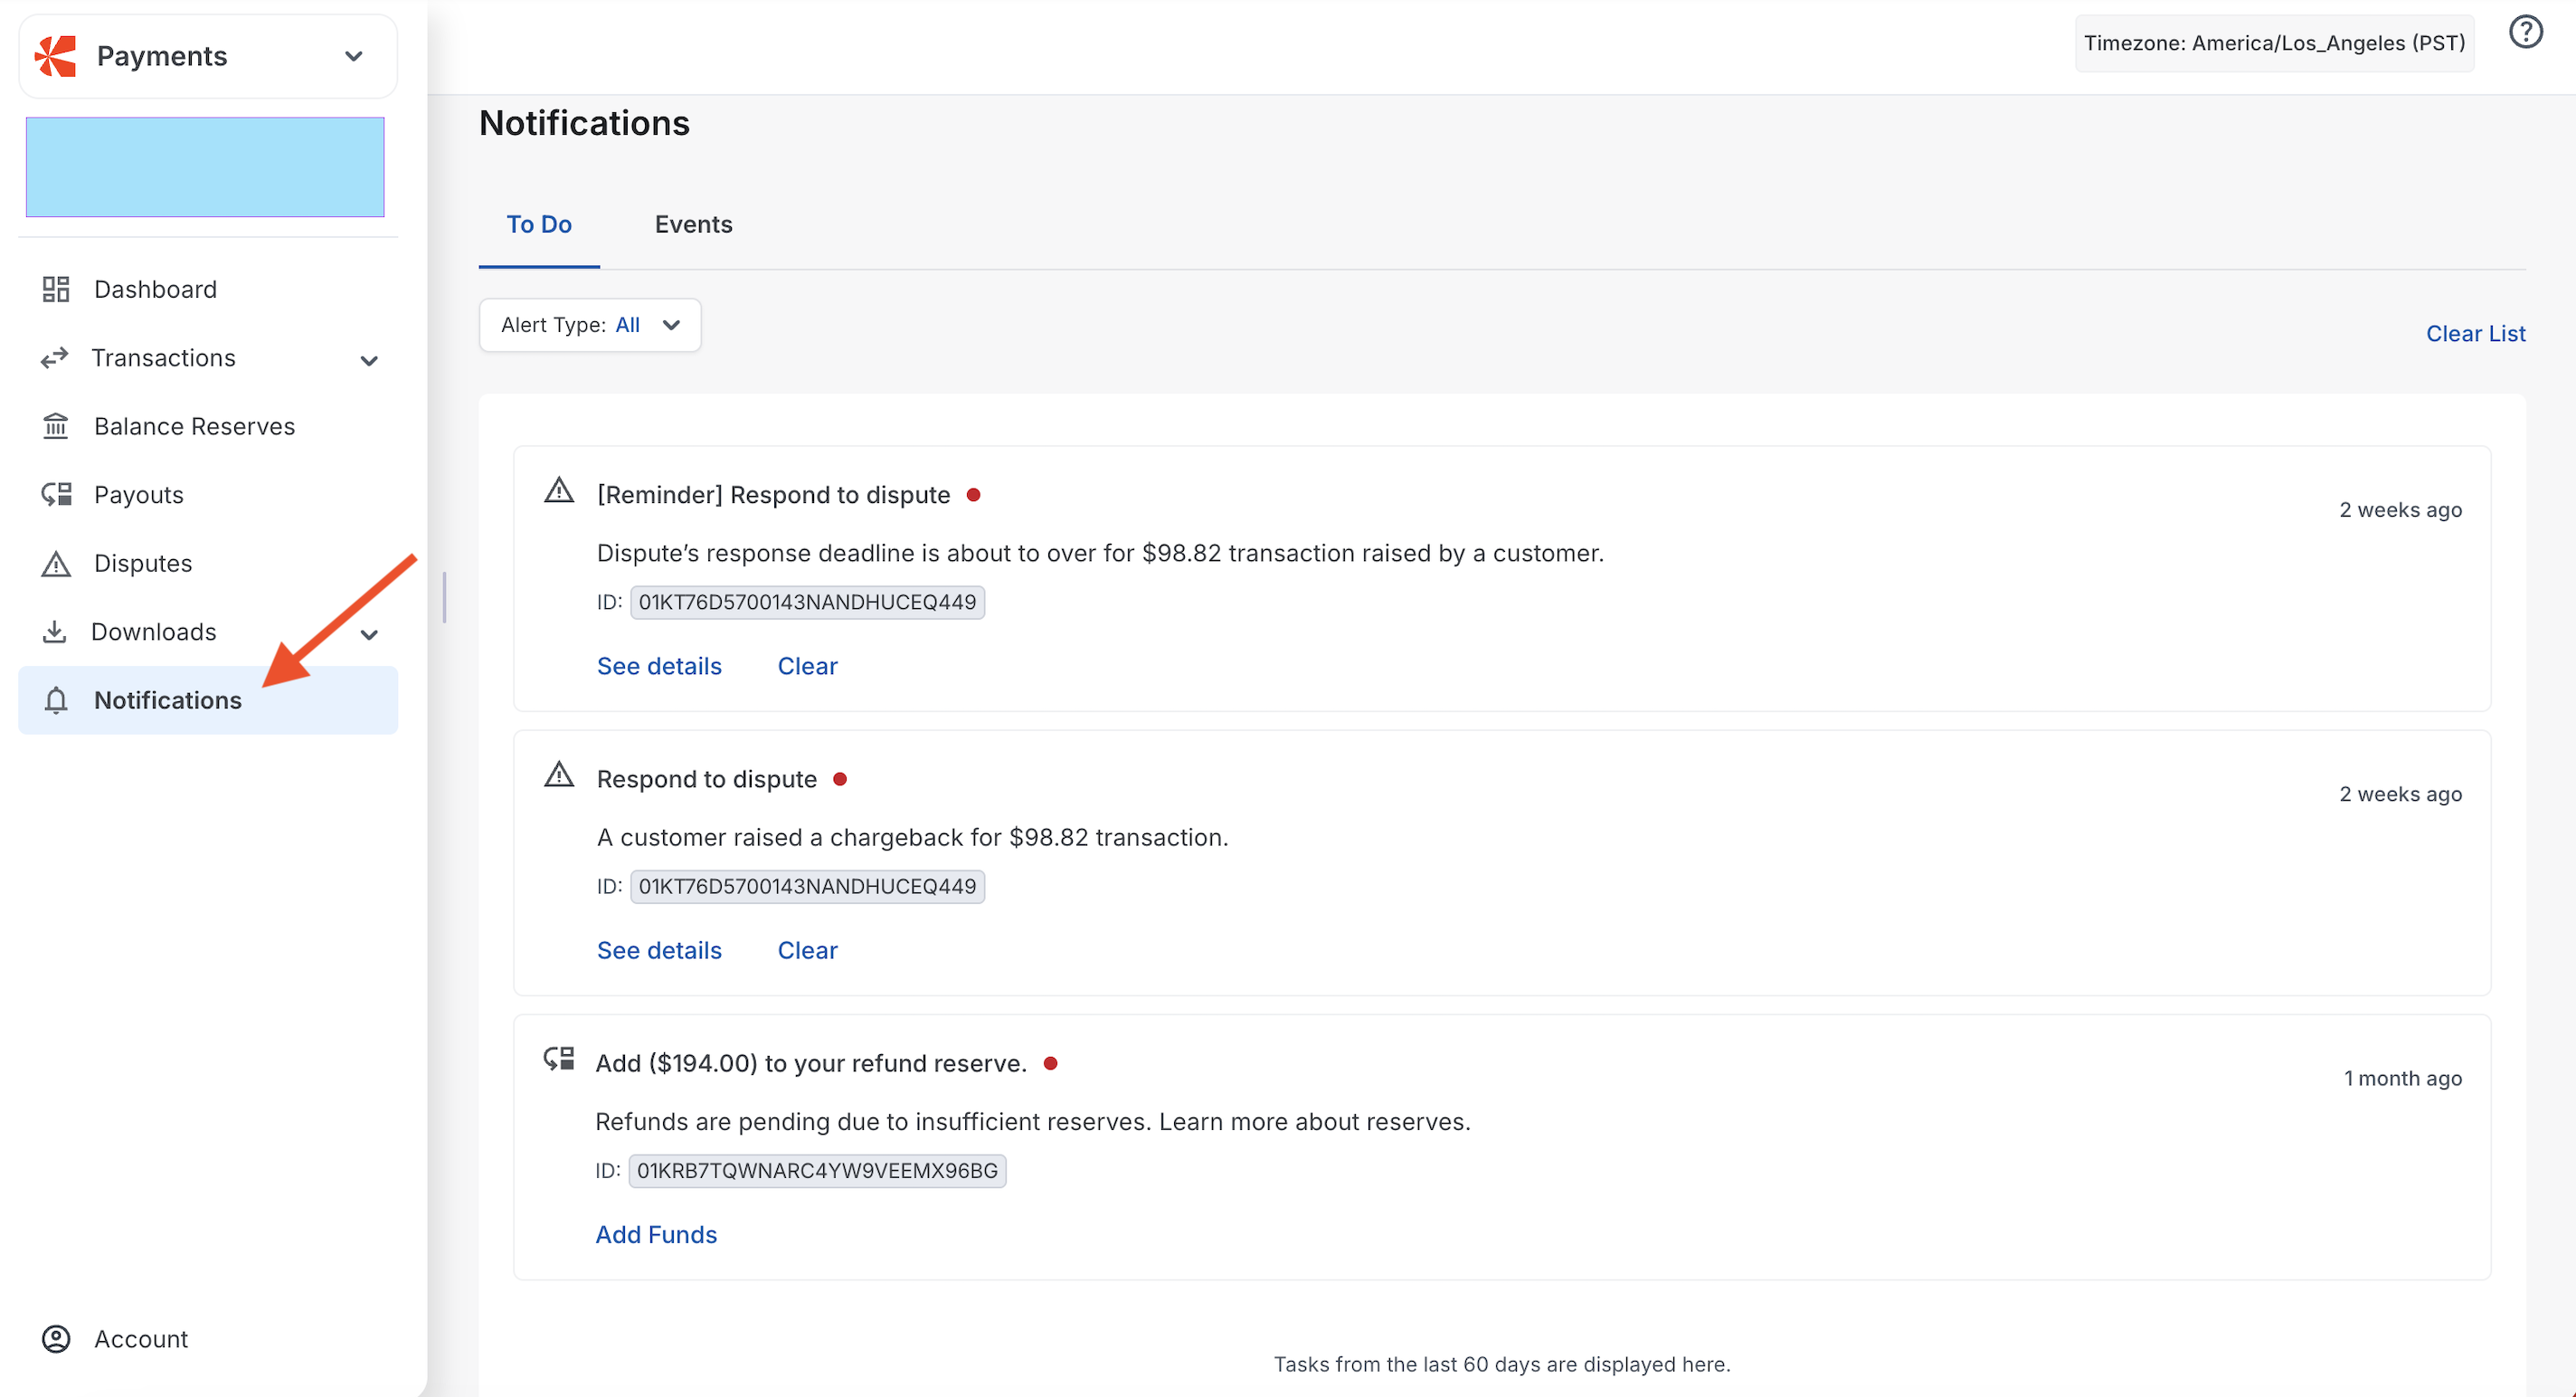Click 'Add ($194.00) to your refund reserve.' title
The image size is (2576, 1397).
tap(811, 1063)
